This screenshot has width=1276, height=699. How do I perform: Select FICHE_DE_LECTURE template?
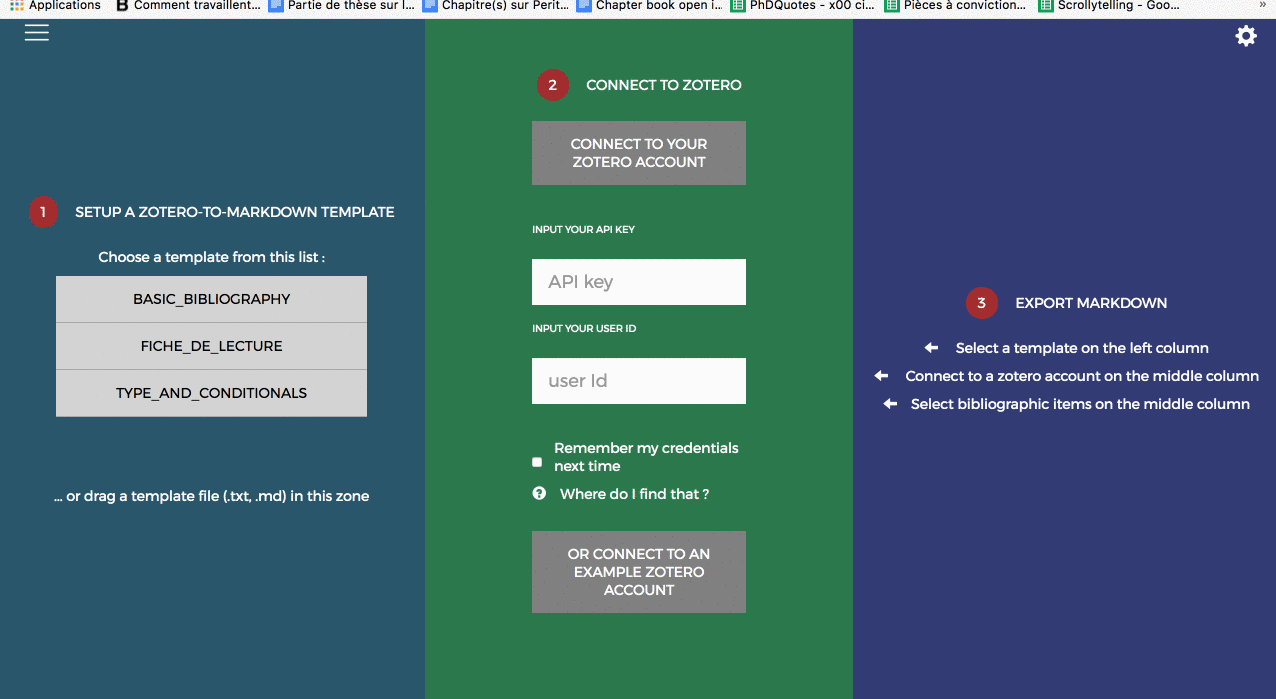(211, 346)
